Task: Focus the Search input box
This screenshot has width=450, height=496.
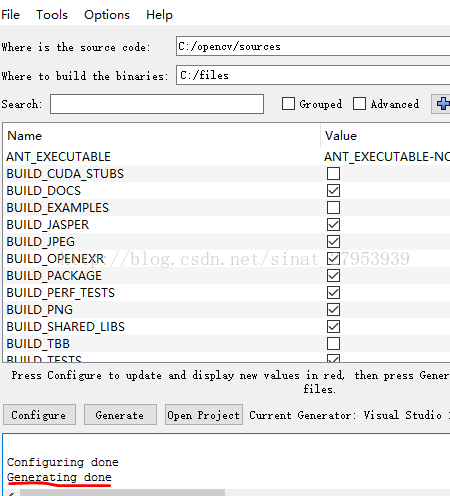Action: (157, 104)
